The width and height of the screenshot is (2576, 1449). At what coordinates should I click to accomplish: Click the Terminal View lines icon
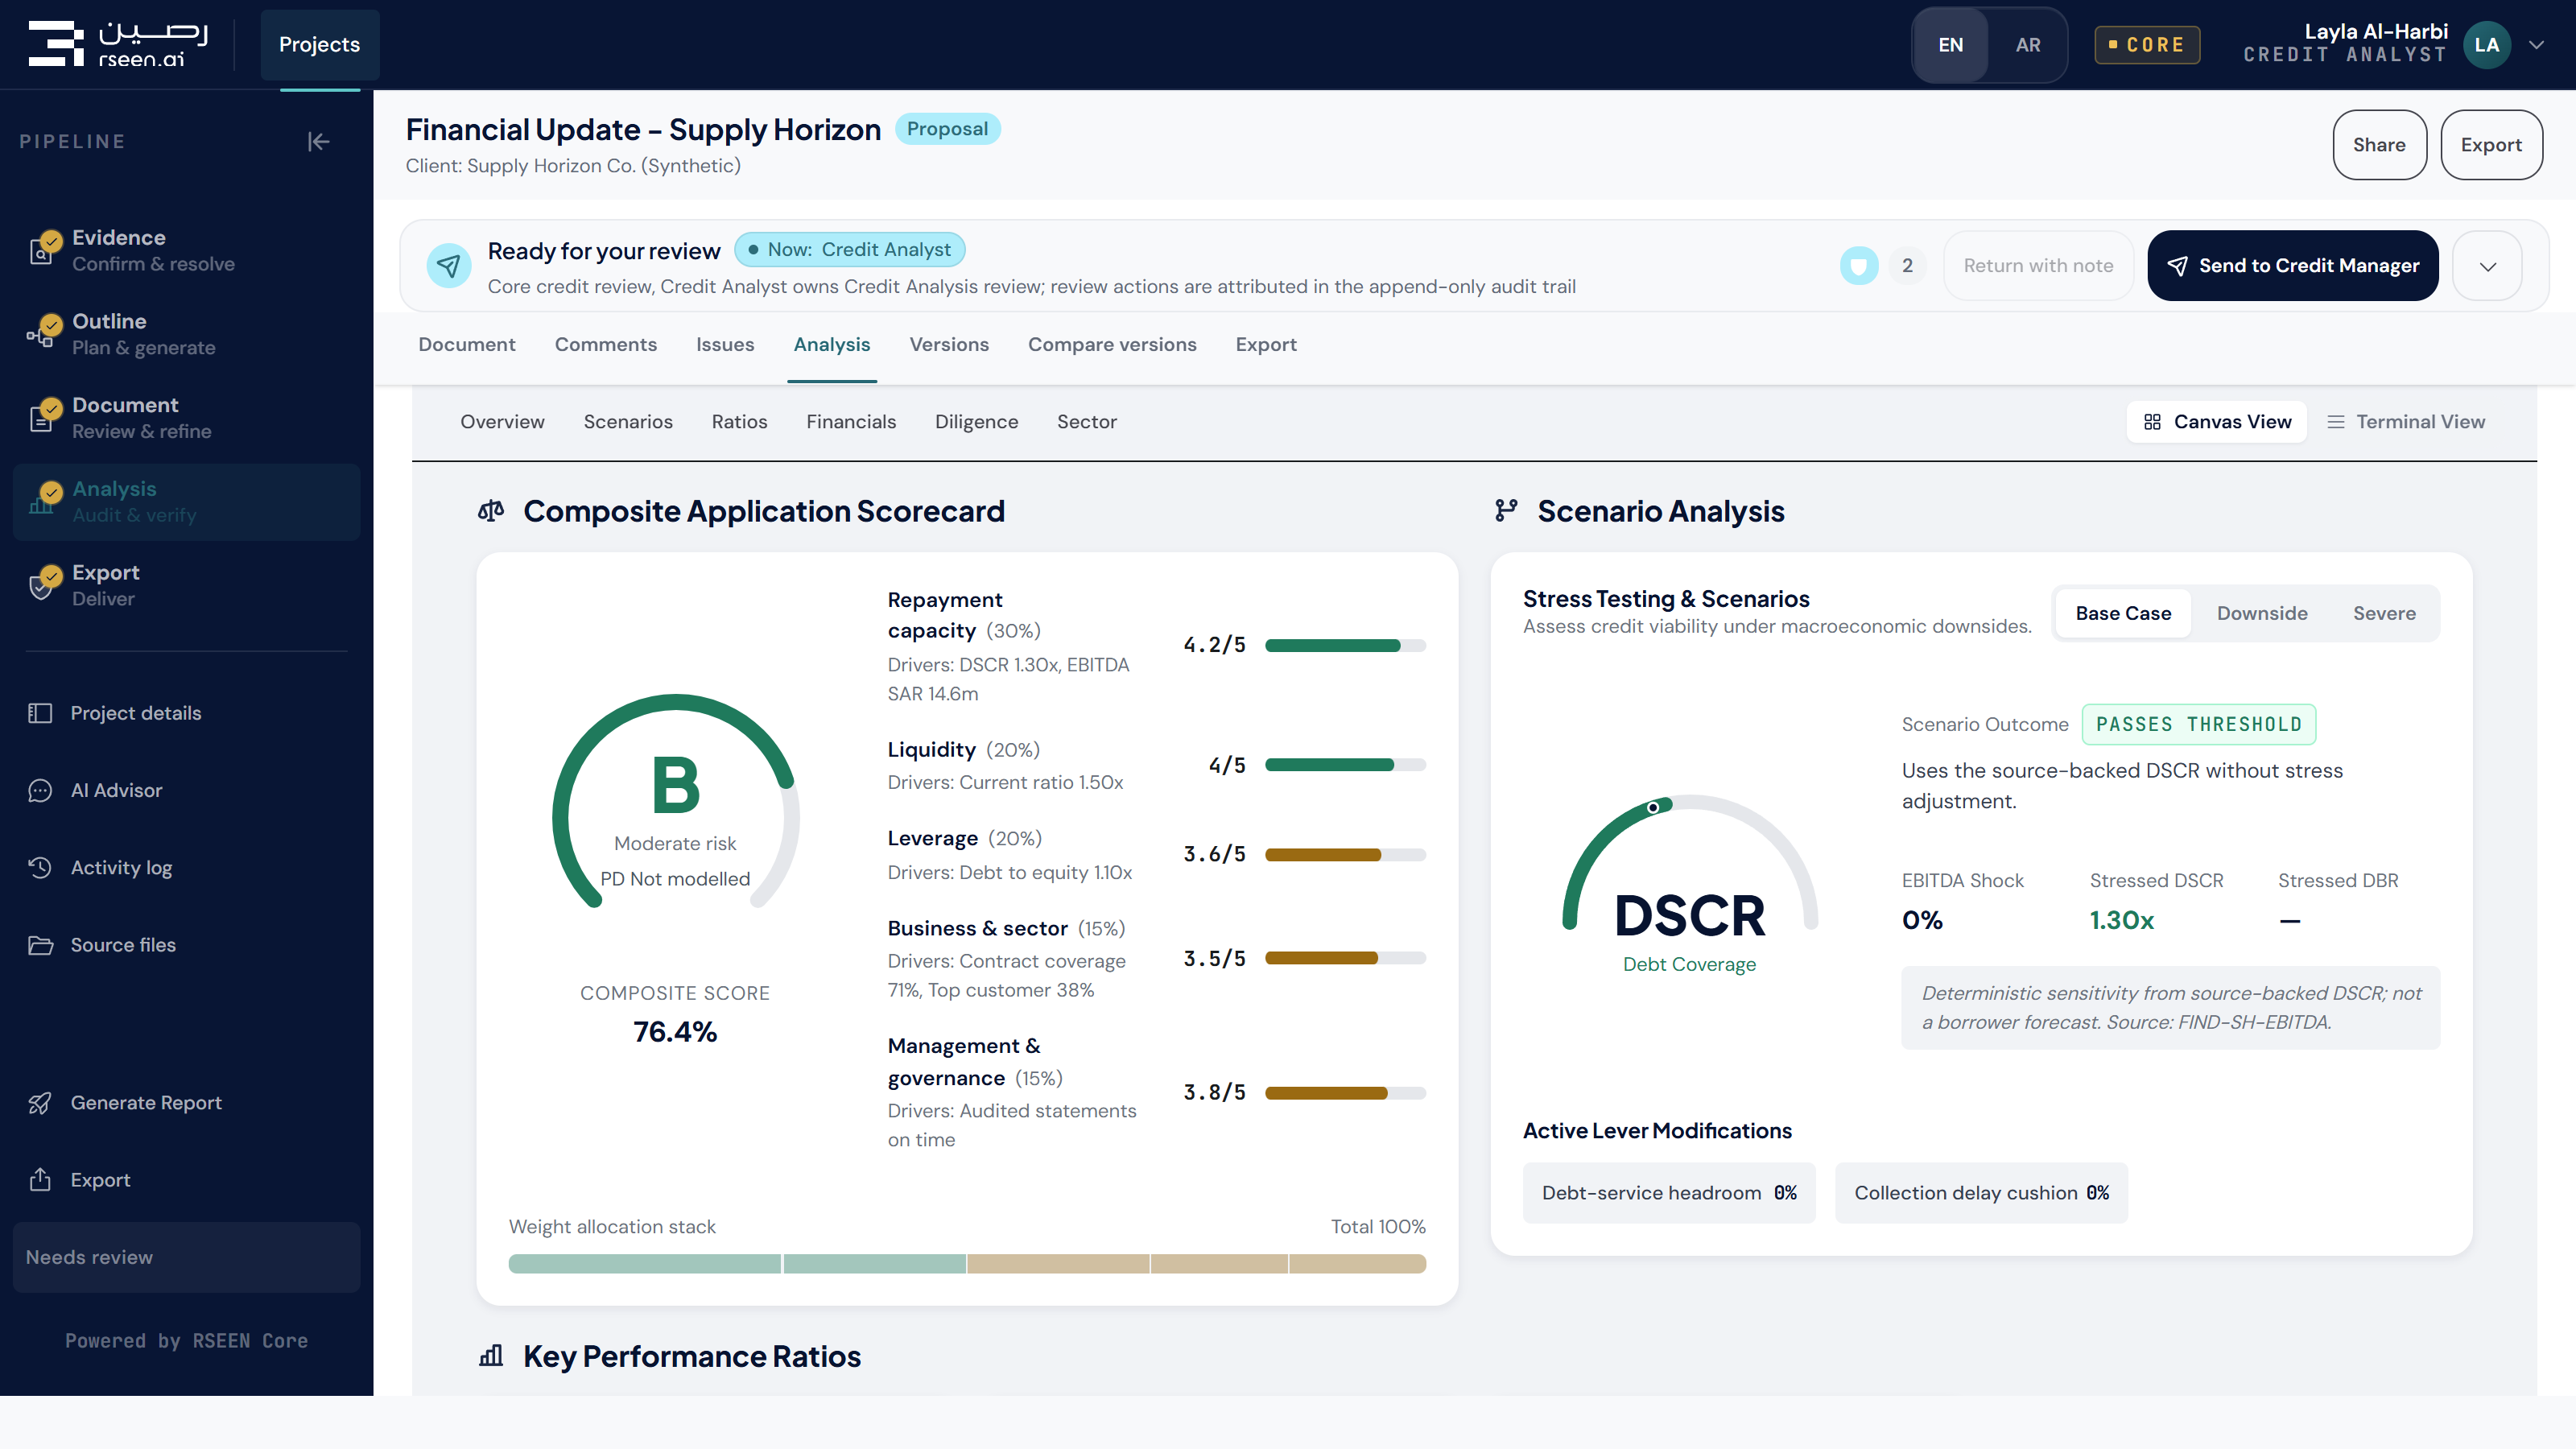pos(2336,422)
